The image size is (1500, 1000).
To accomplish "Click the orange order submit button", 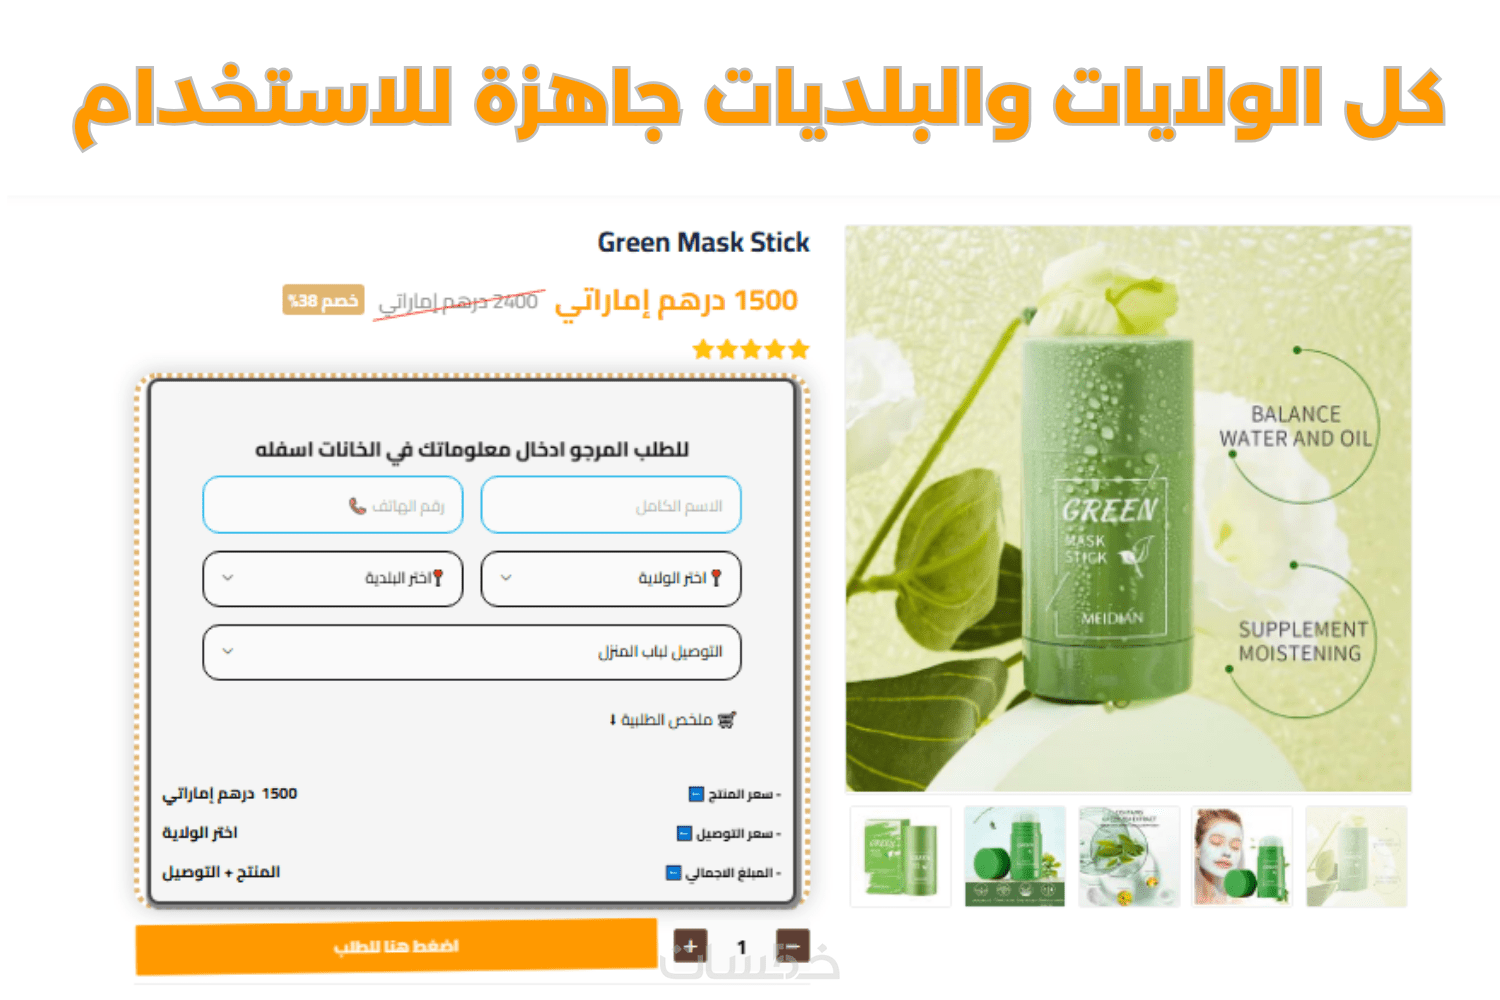I will click(396, 946).
